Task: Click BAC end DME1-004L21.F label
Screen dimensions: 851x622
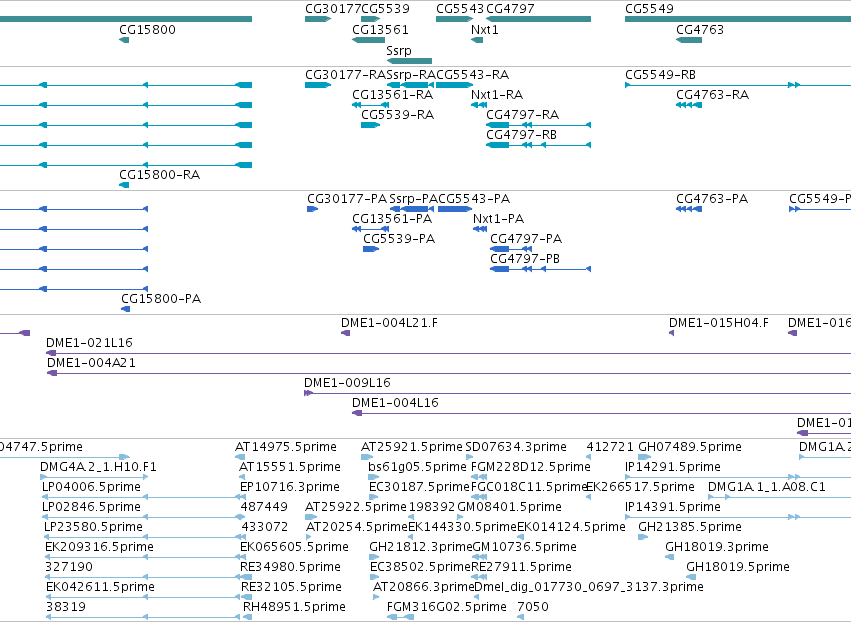Action: coord(389,323)
